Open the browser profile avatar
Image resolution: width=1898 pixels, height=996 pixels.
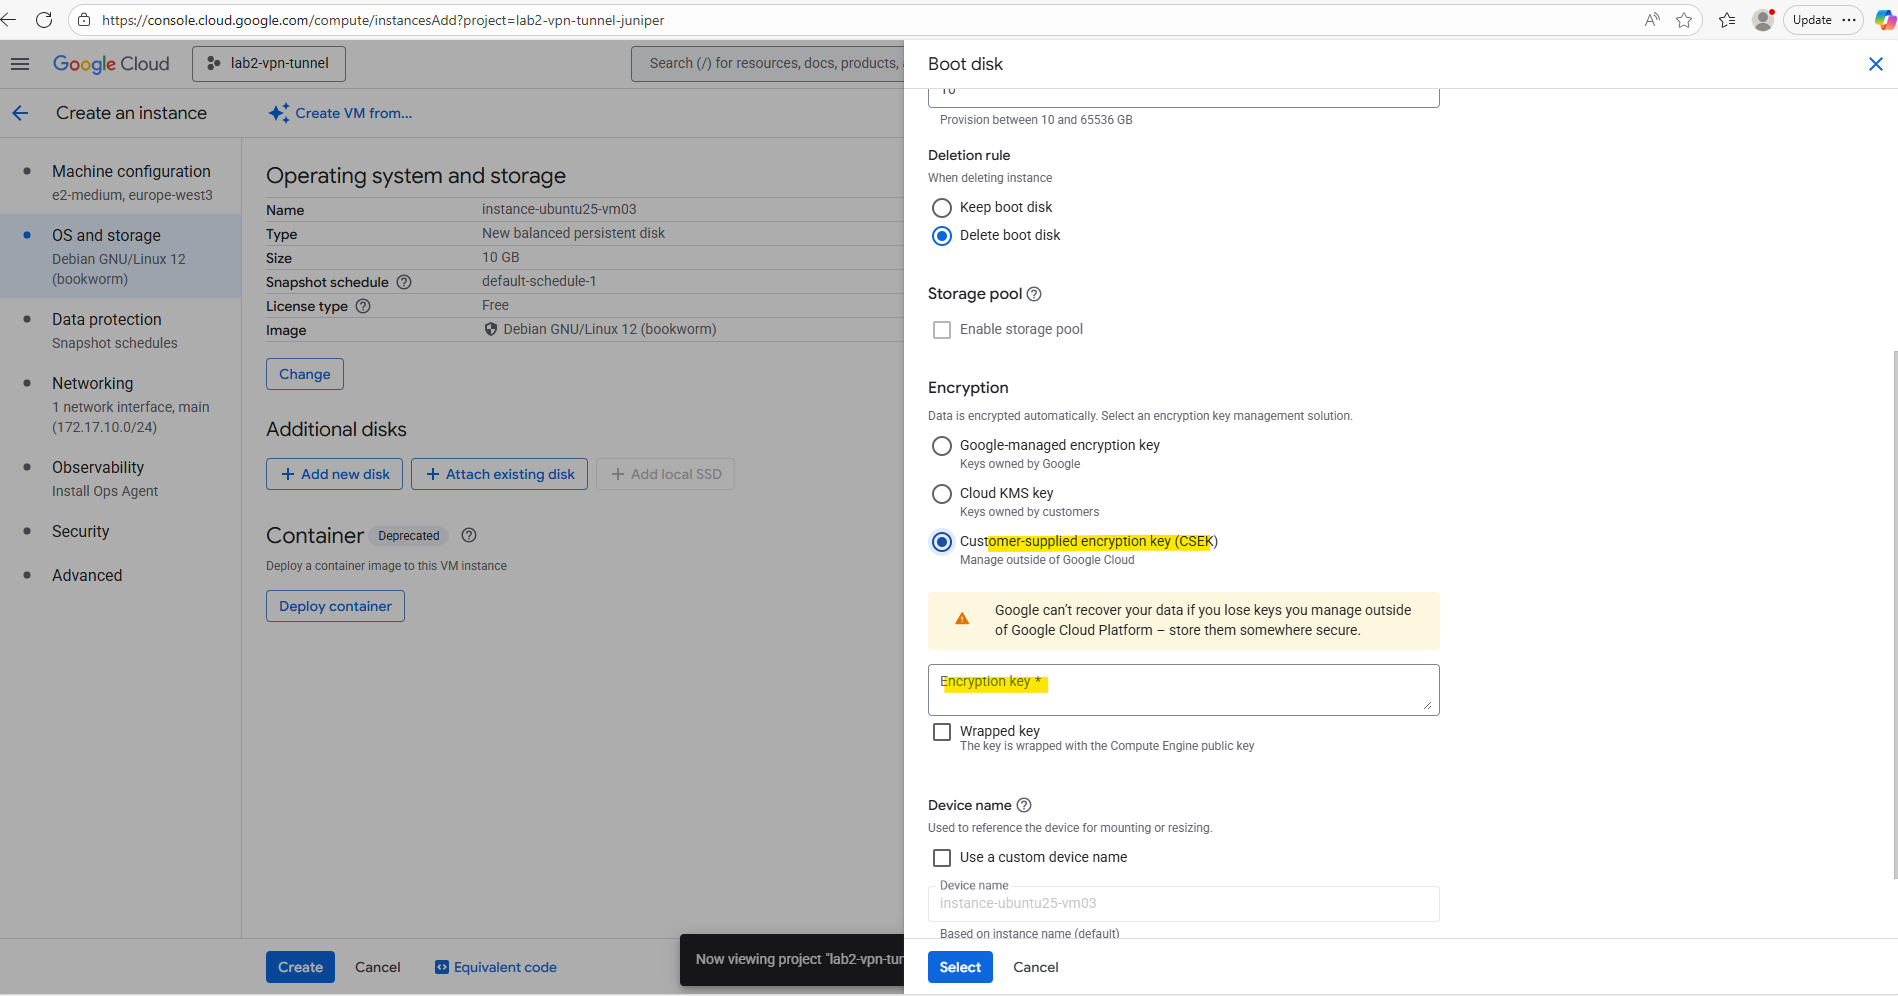tap(1763, 20)
